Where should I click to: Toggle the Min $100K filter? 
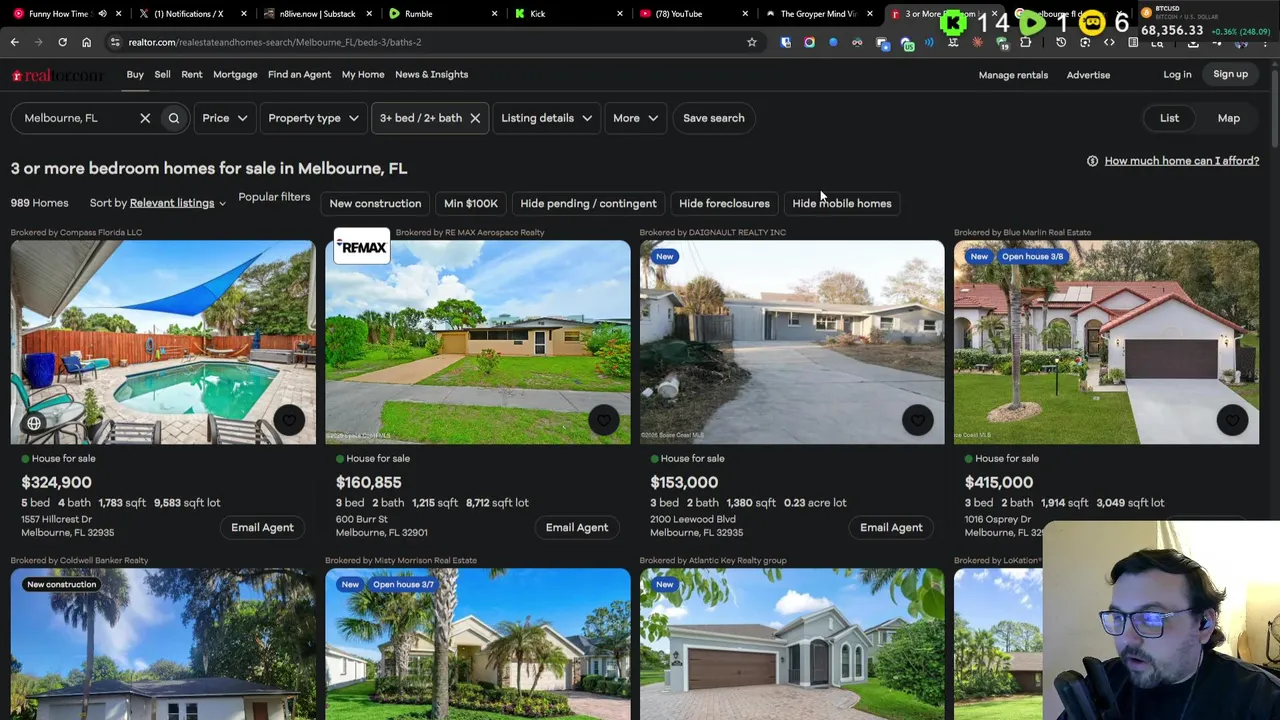tap(470, 203)
